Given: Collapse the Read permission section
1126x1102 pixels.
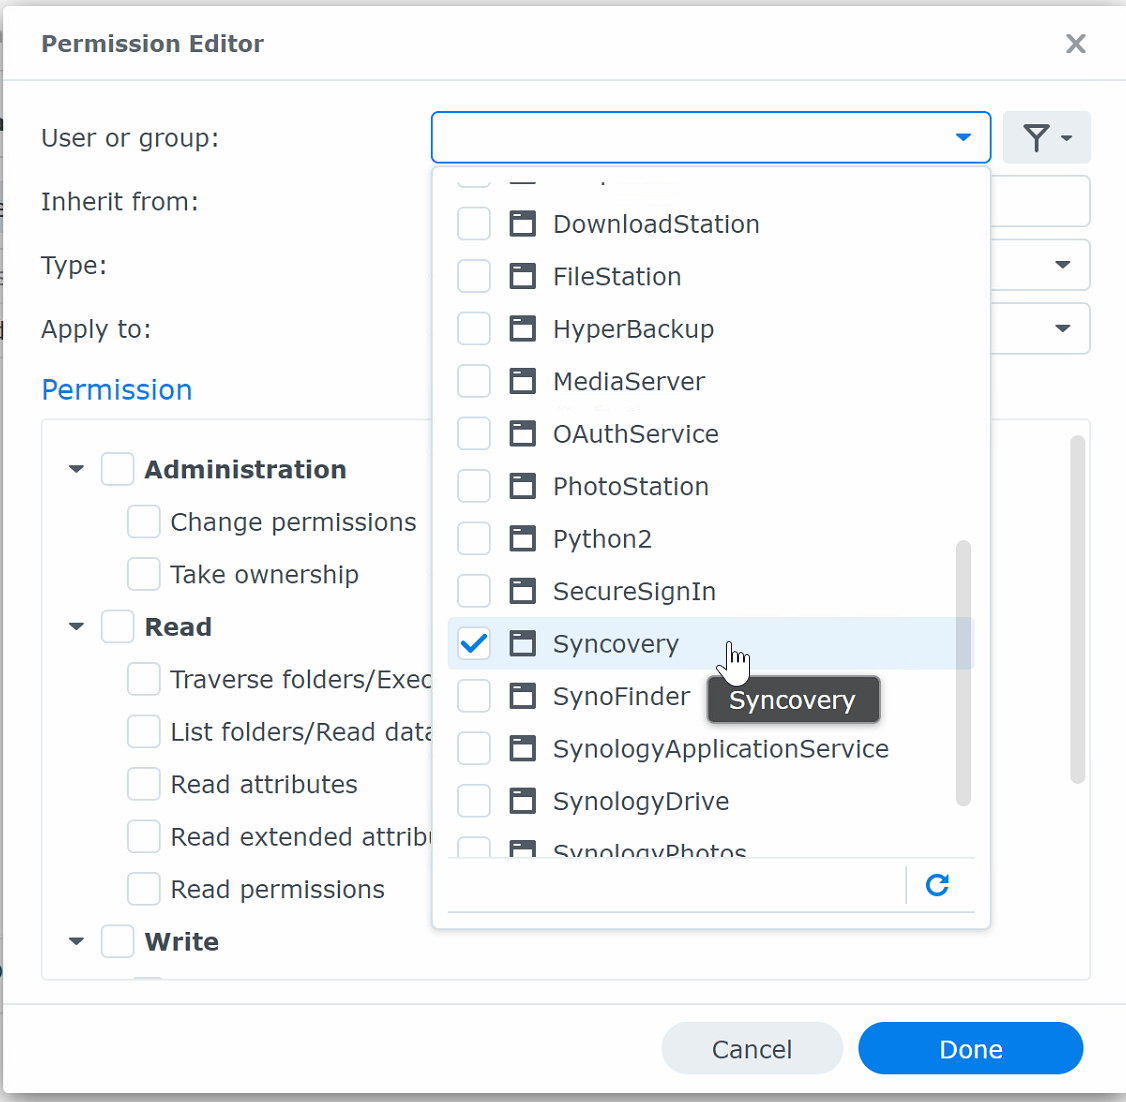Looking at the screenshot, I should click(x=76, y=627).
